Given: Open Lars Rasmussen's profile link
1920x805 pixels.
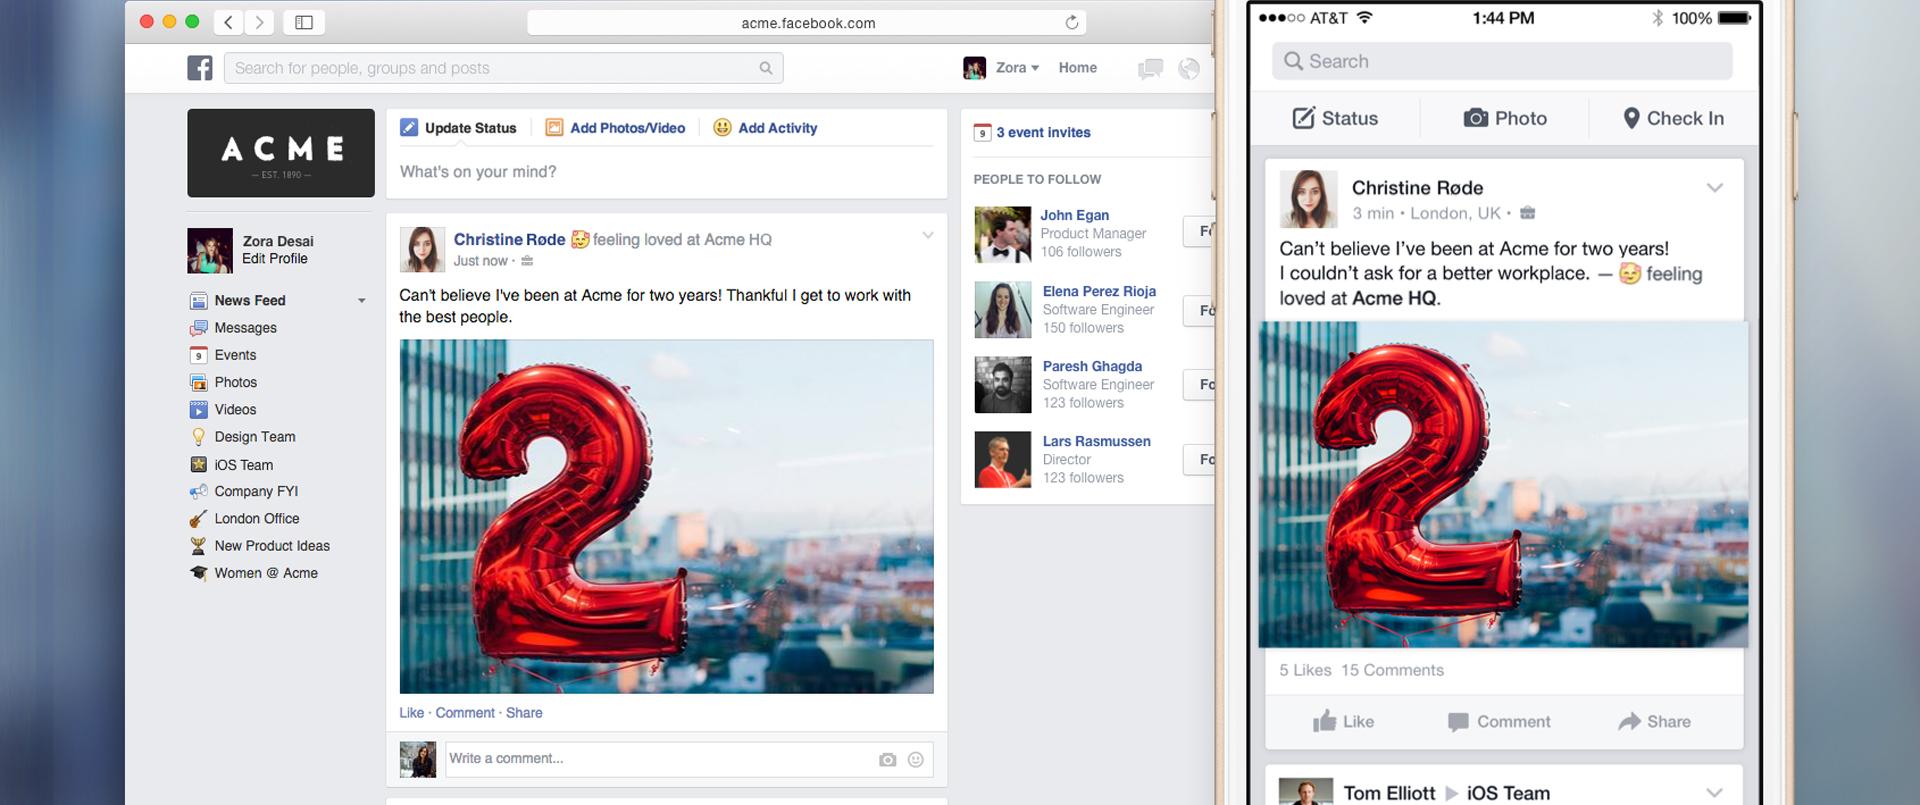Looking at the screenshot, I should pos(1096,441).
